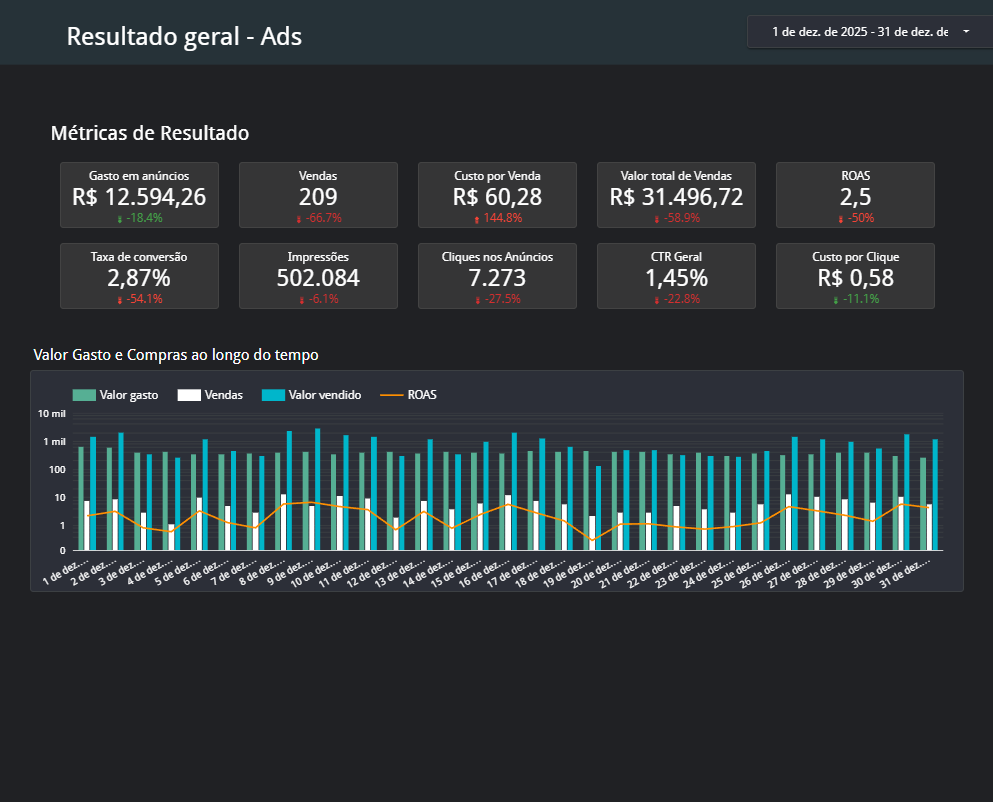The height and width of the screenshot is (802, 993).
Task: Click the date range dropdown arrow
Action: (x=966, y=32)
